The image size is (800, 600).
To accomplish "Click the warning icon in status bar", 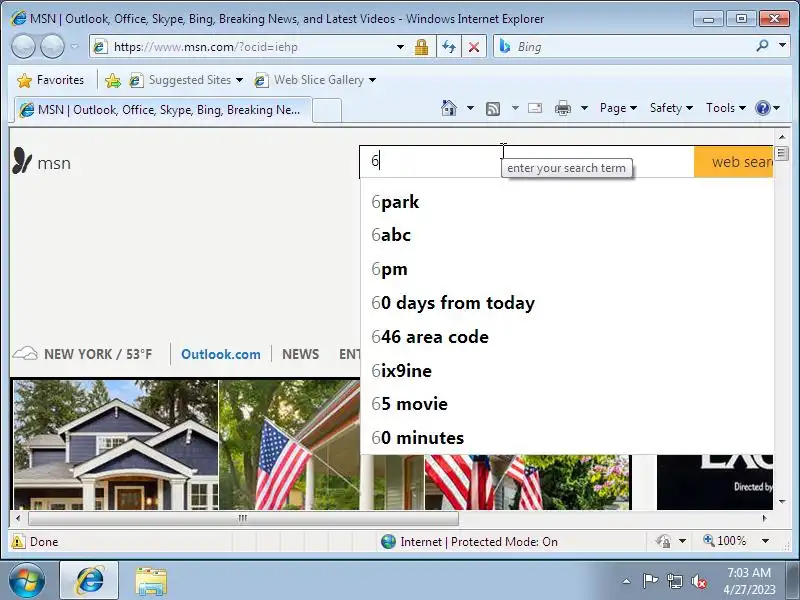I will click(x=18, y=541).
